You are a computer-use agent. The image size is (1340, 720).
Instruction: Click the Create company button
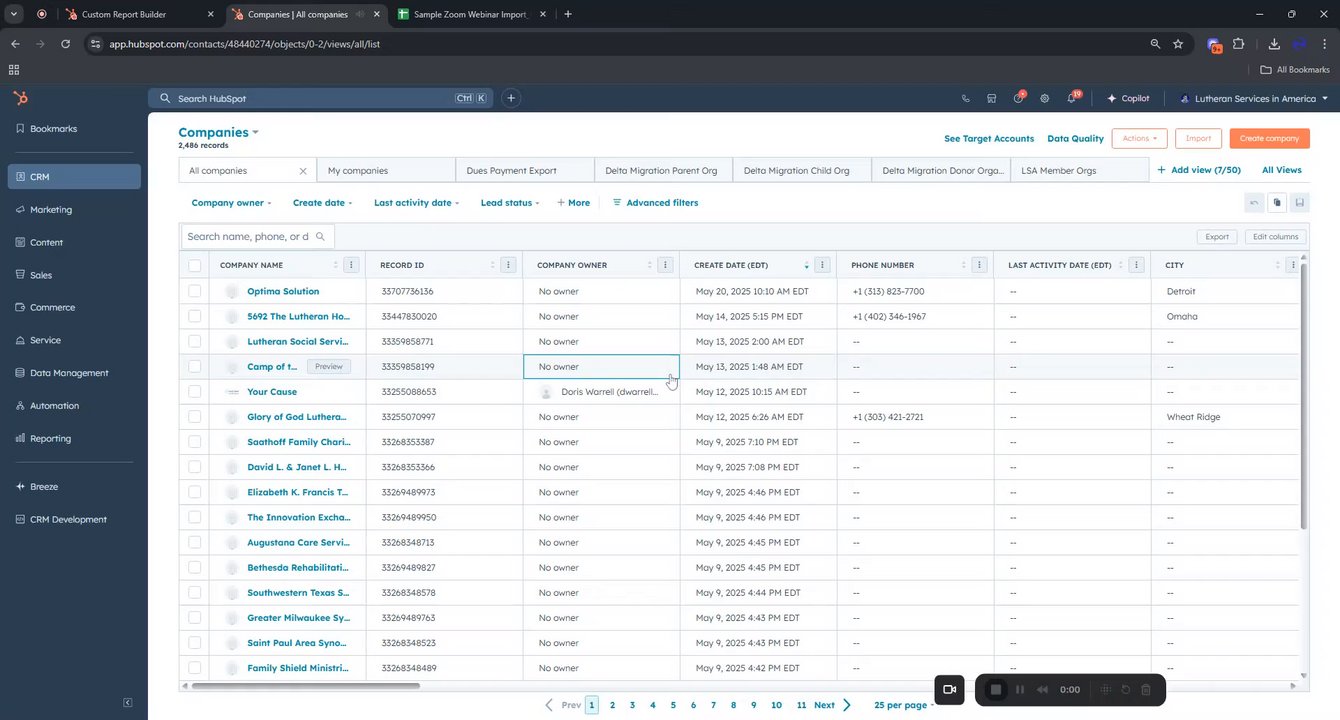pyautogui.click(x=1268, y=139)
